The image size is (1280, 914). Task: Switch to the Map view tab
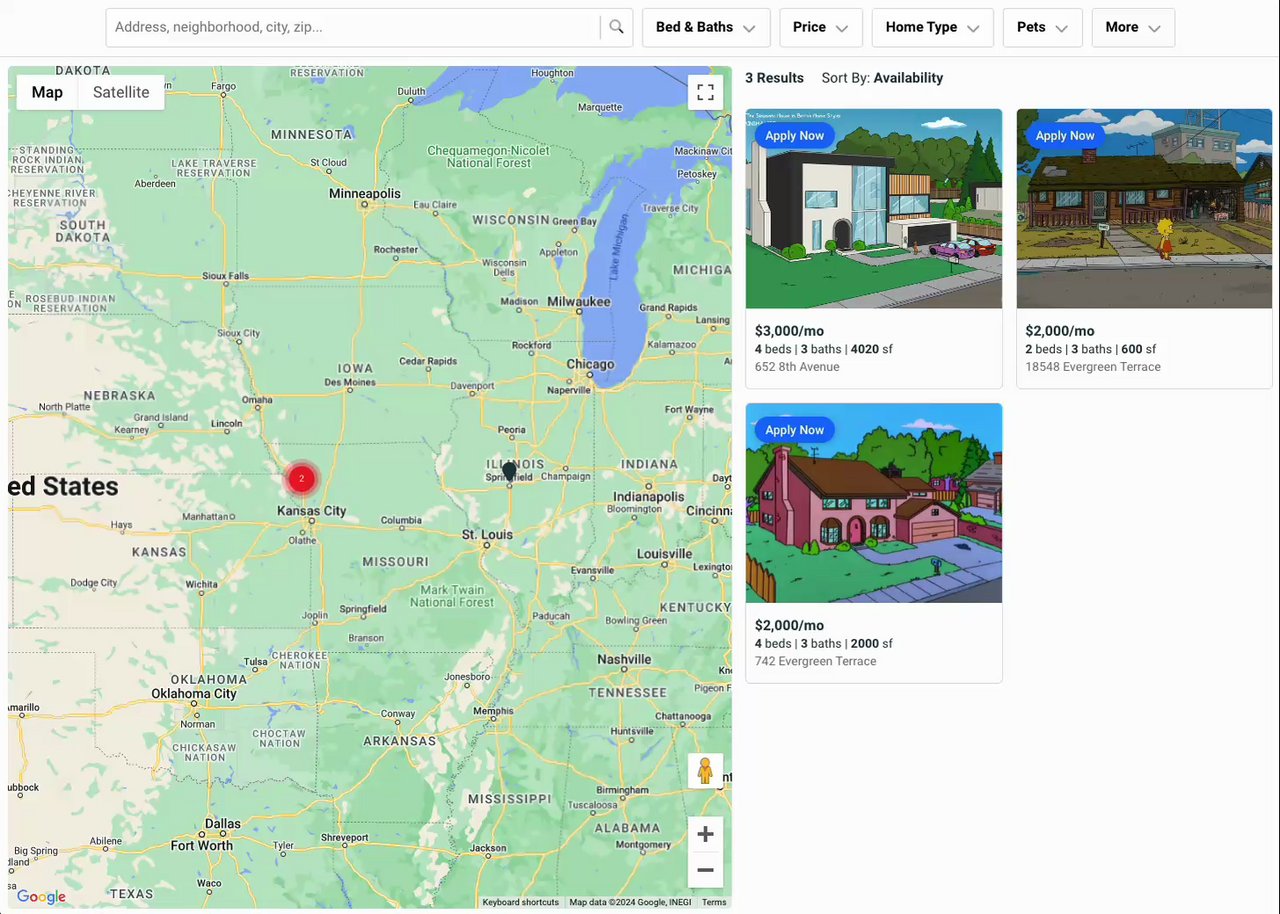47,92
